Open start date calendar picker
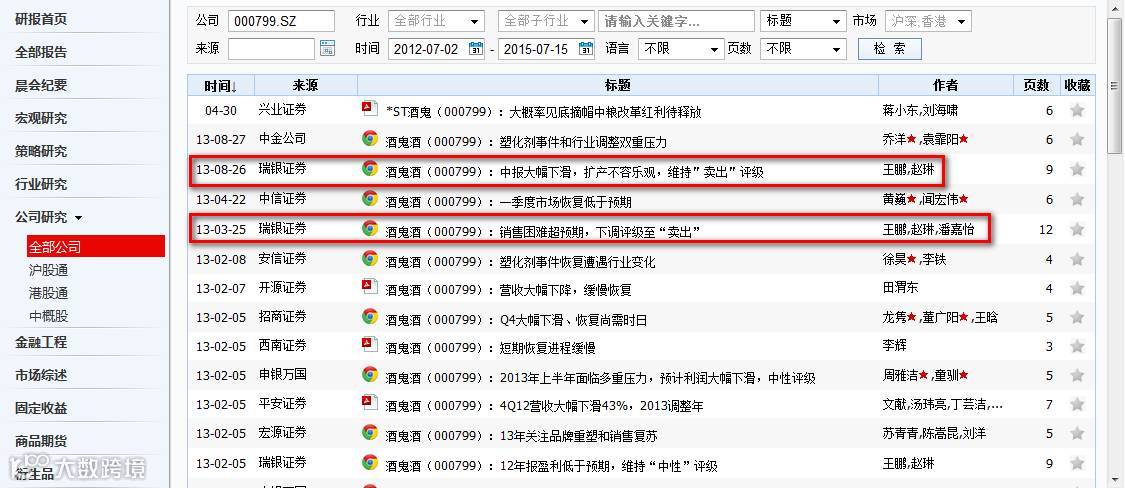This screenshot has width=1125, height=488. (476, 49)
